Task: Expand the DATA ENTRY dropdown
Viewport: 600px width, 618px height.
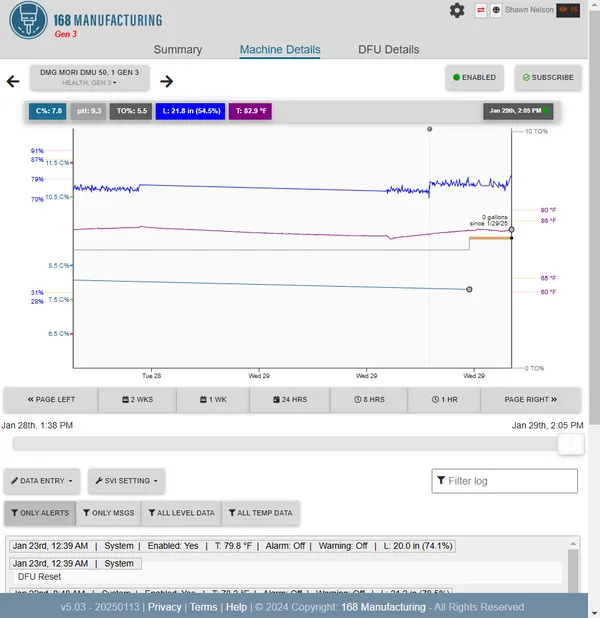Action: pos(41,481)
